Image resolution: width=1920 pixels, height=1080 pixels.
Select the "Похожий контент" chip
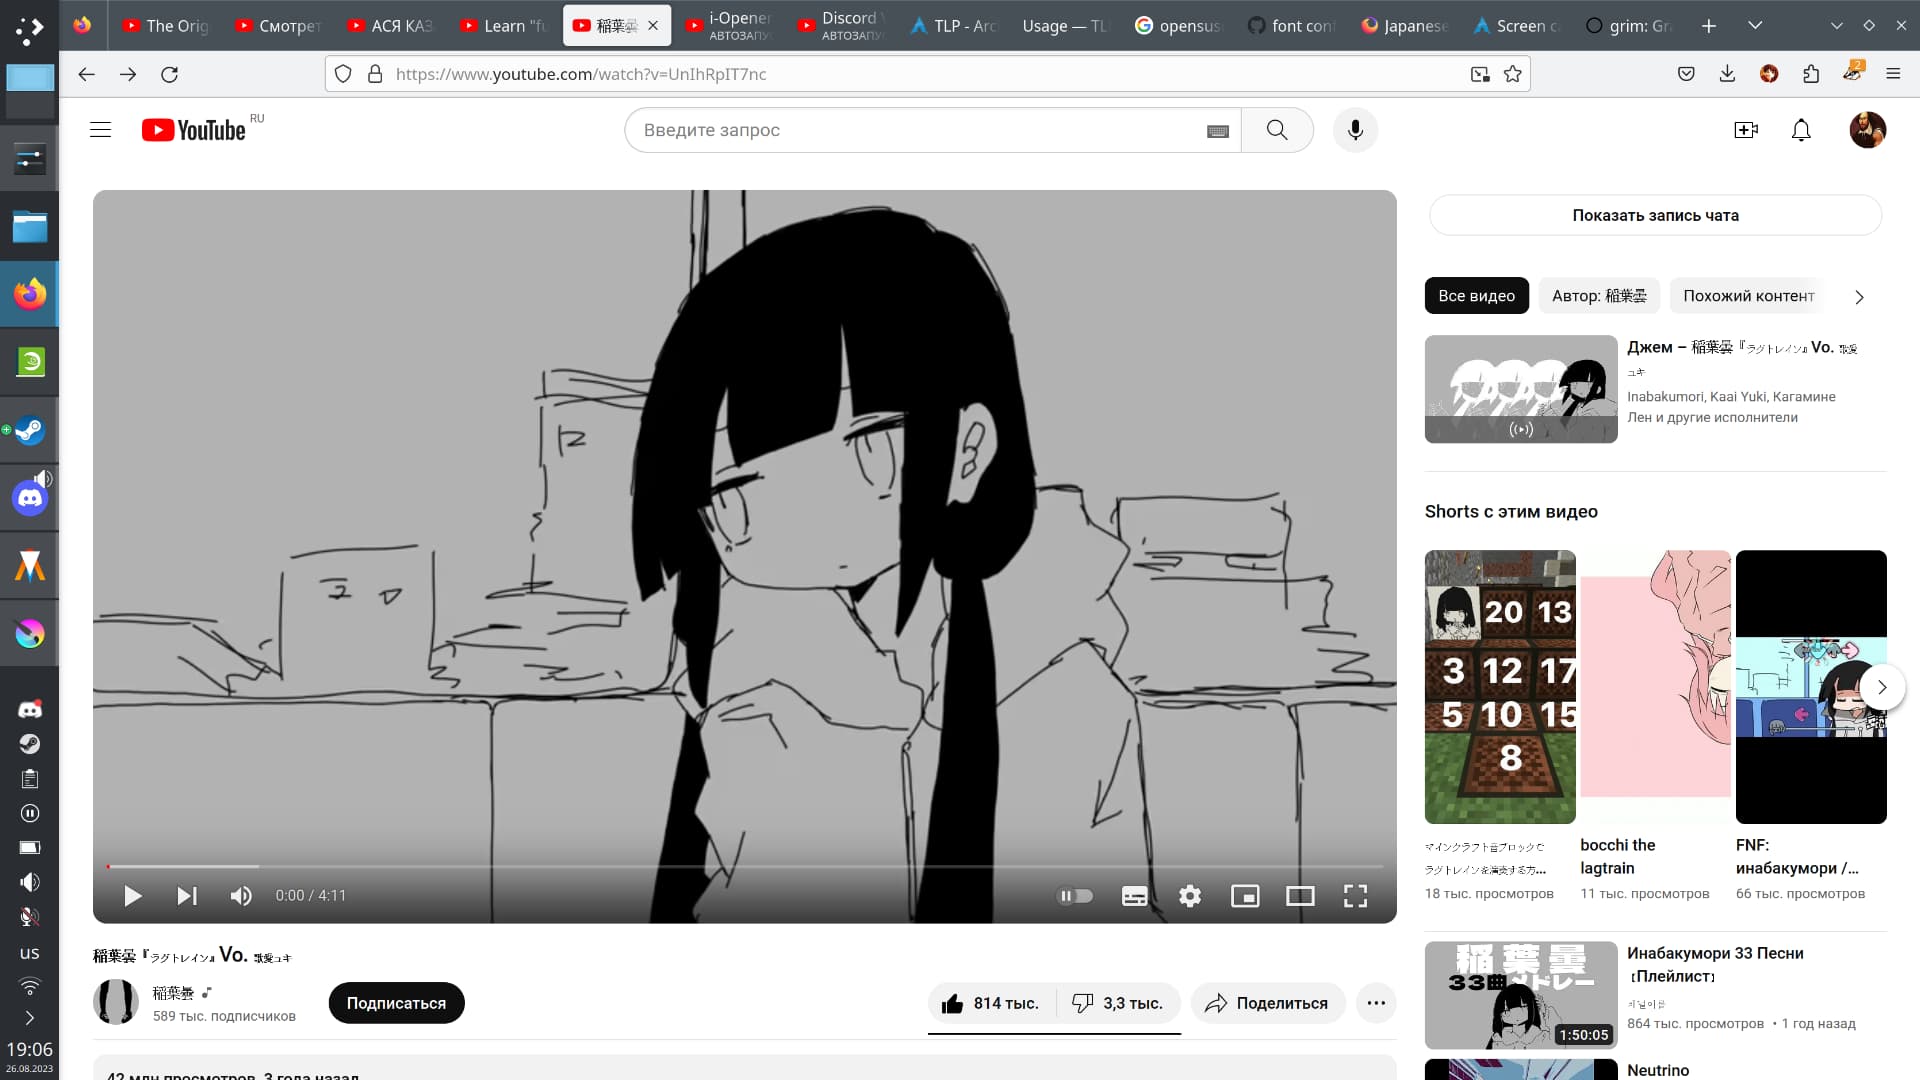(1748, 296)
